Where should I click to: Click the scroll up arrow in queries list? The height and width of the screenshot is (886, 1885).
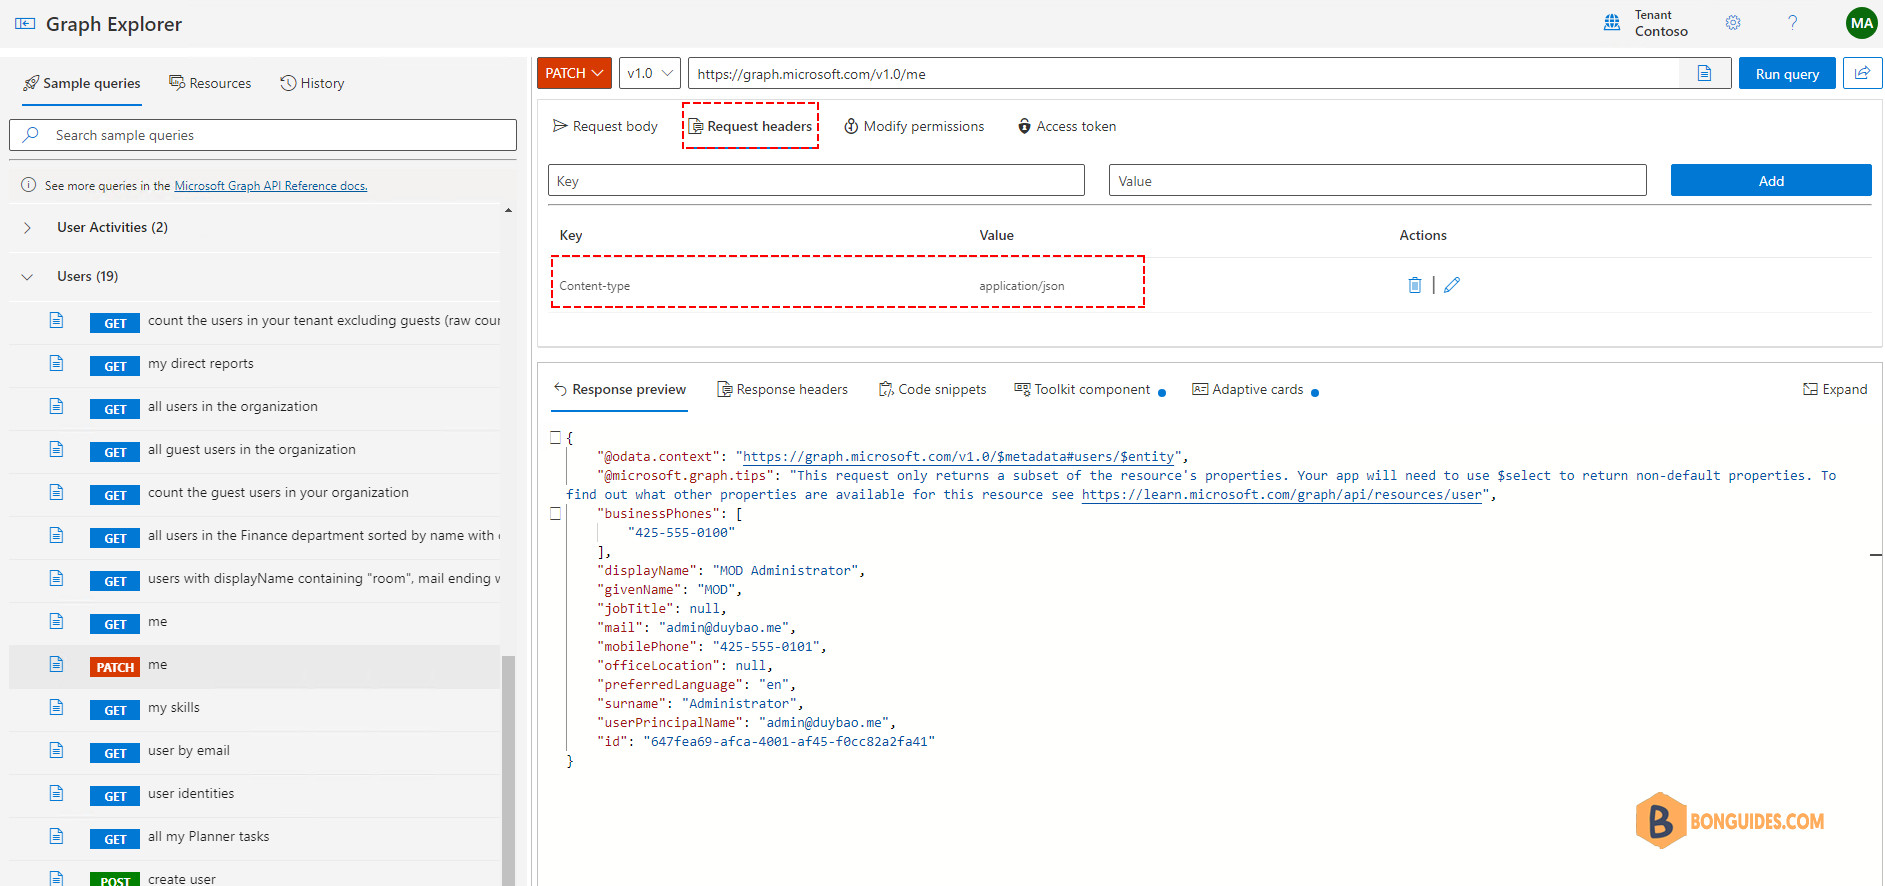point(508,211)
